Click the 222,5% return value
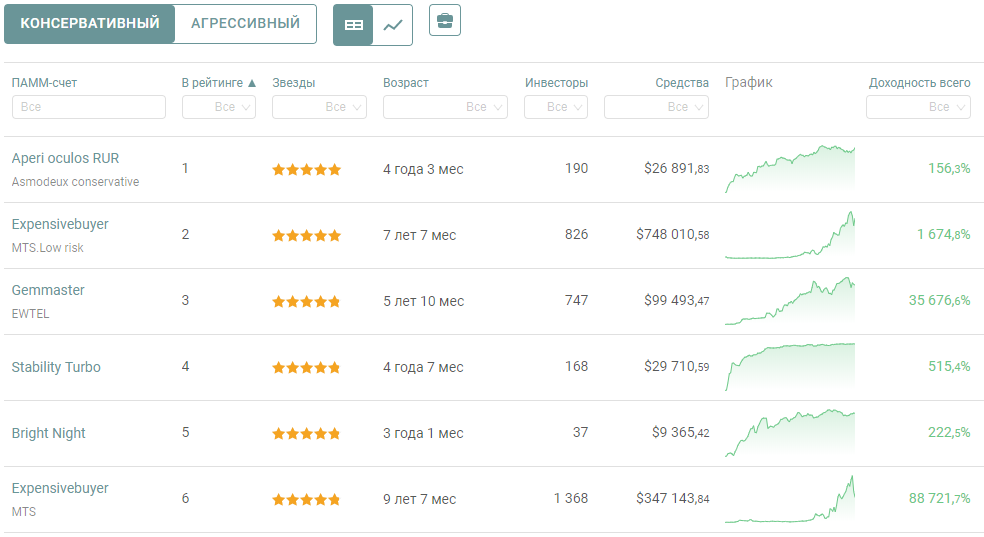984x537 pixels. pyautogui.click(x=949, y=432)
